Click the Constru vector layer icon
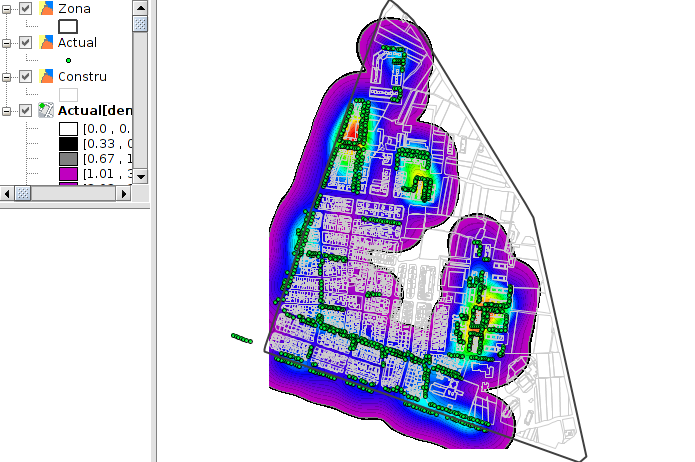Image resolution: width=695 pixels, height=462 pixels. tap(47, 77)
